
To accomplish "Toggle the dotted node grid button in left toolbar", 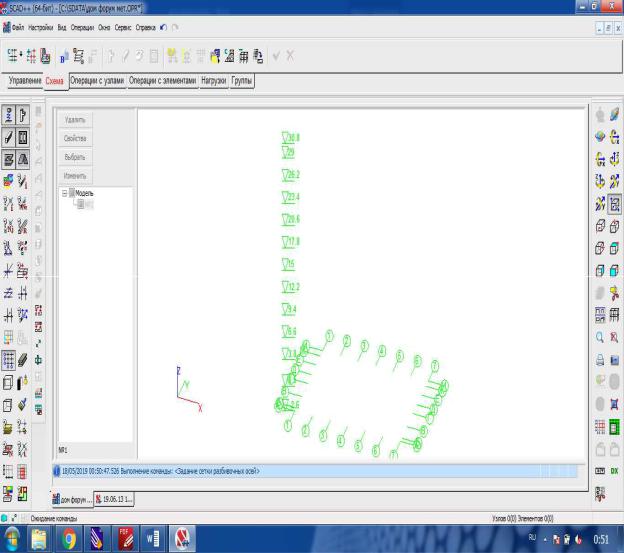I will coord(8,360).
